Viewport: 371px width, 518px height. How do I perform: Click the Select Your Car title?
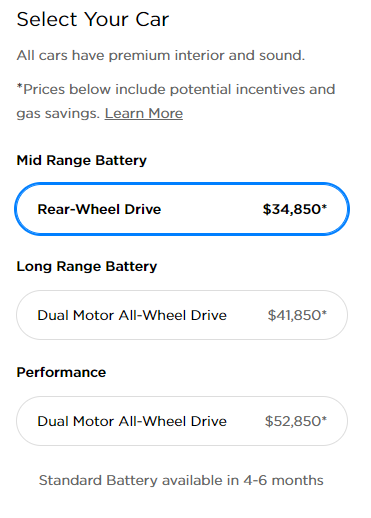pos(93,19)
